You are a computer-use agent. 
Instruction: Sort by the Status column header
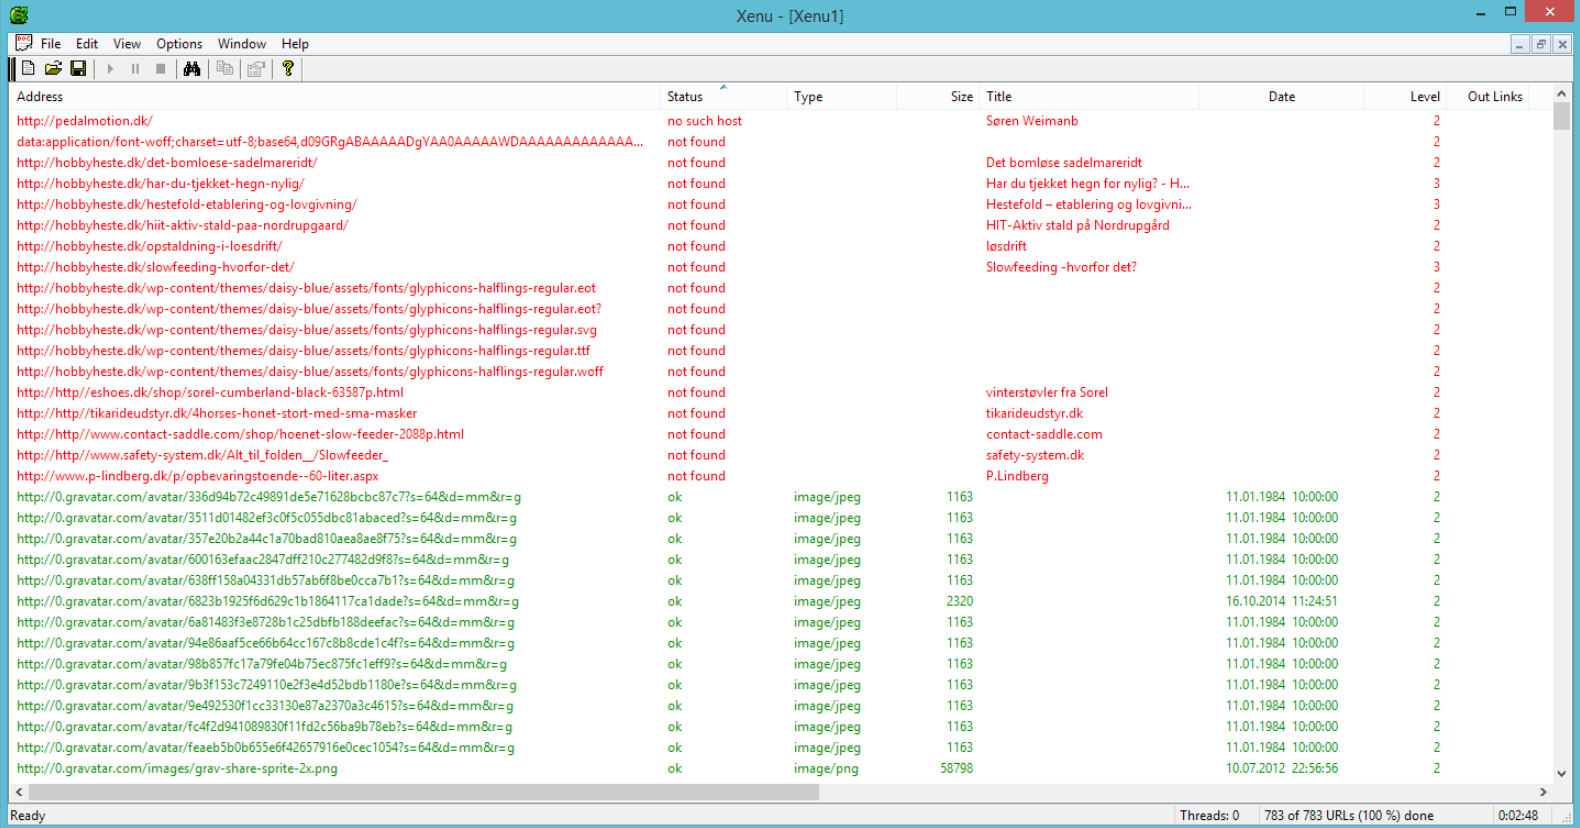click(x=724, y=97)
